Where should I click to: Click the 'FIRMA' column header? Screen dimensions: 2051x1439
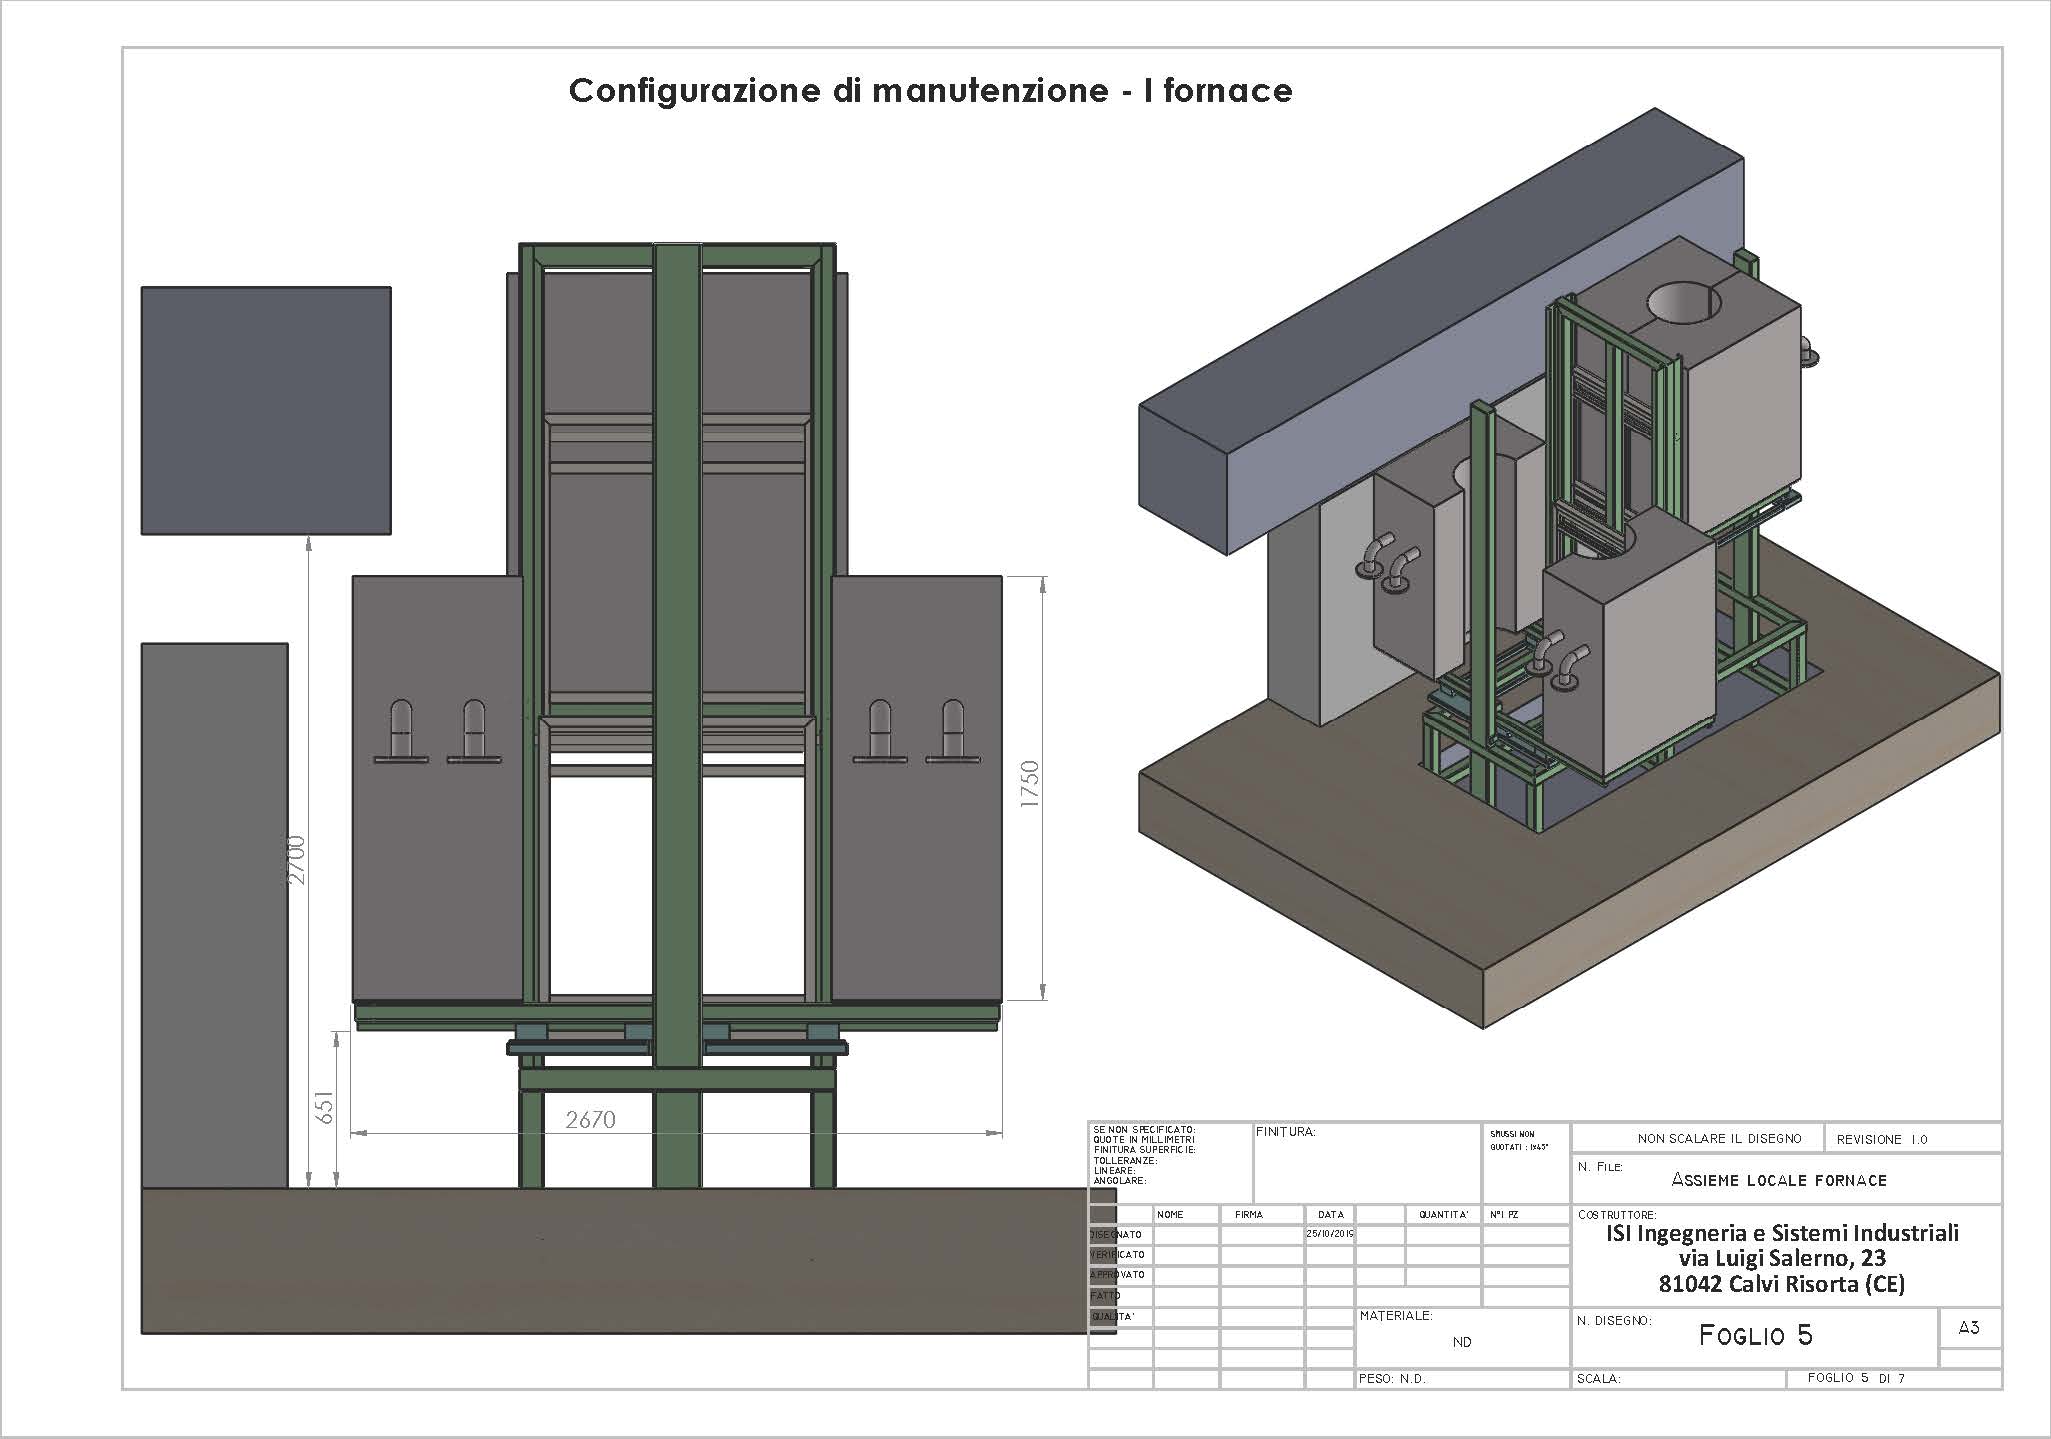(1249, 1214)
